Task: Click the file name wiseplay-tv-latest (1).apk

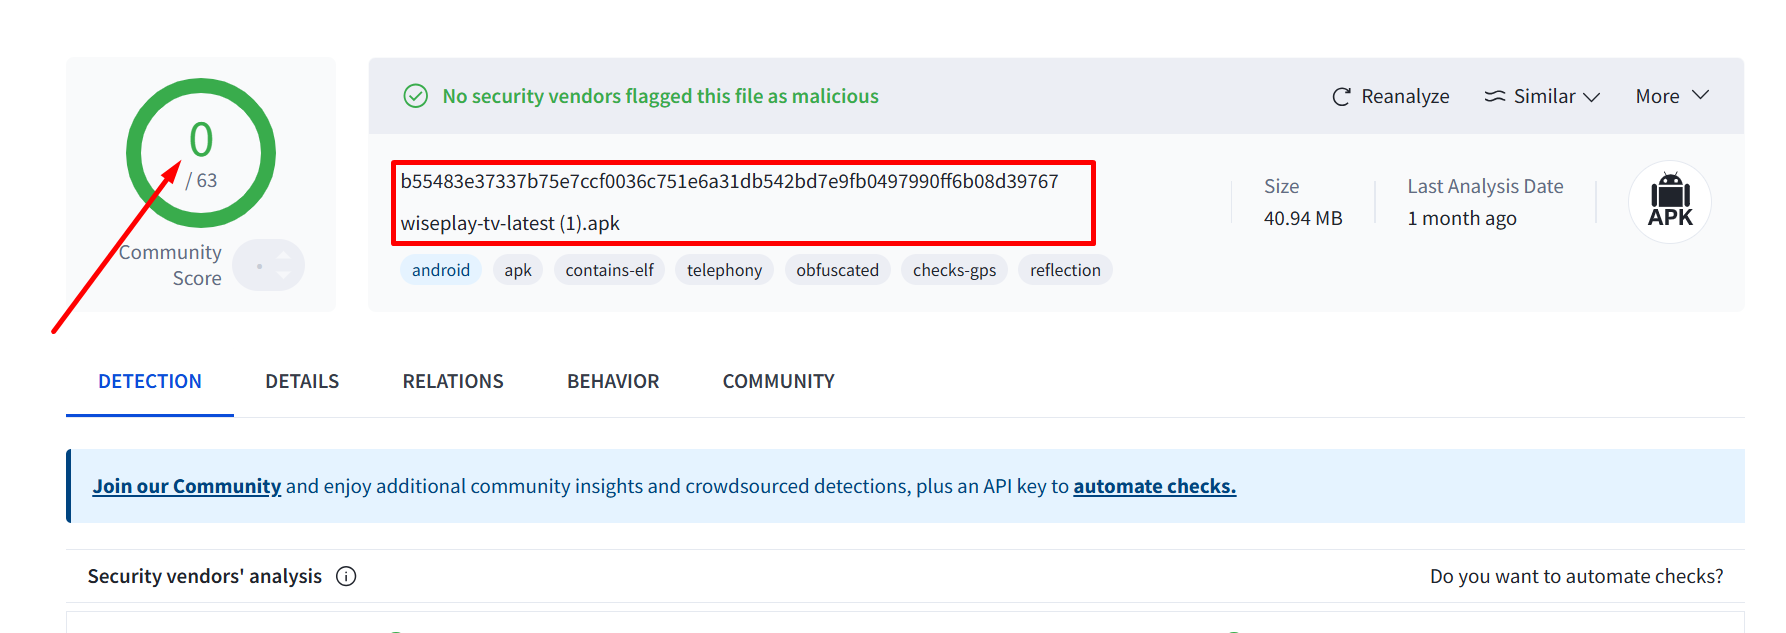Action: [x=510, y=223]
